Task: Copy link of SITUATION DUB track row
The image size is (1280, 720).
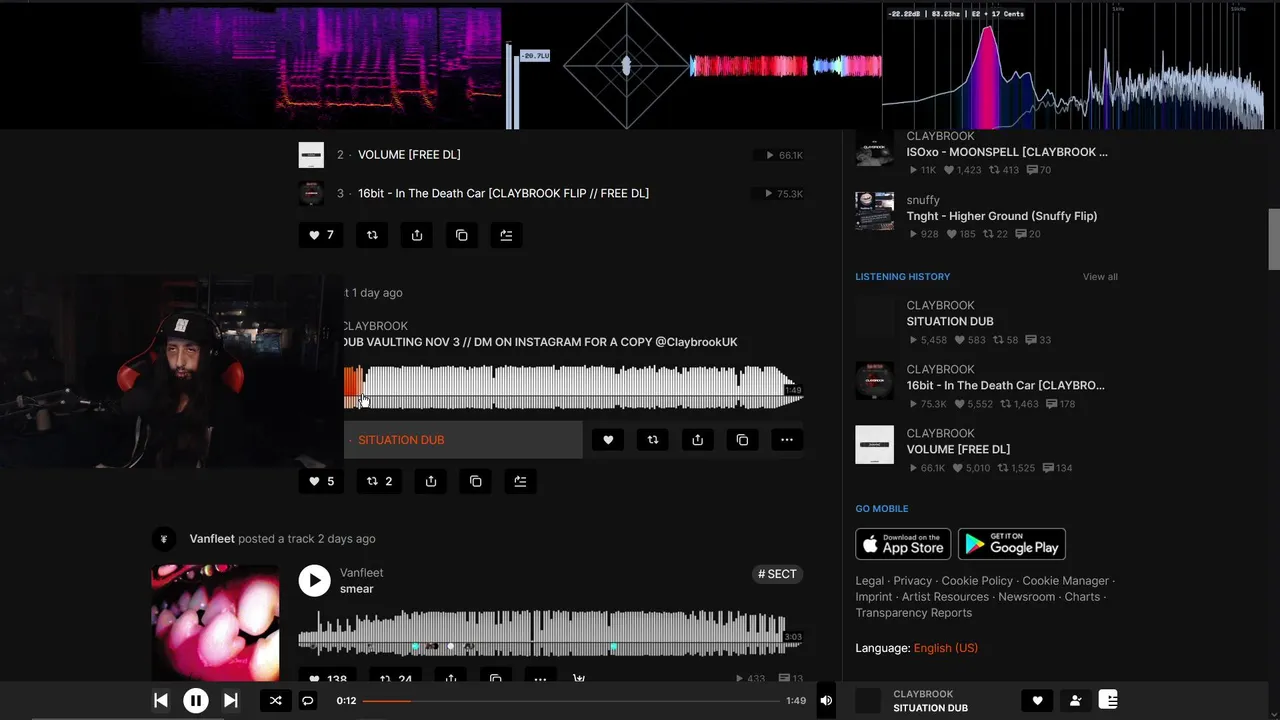Action: point(742,440)
